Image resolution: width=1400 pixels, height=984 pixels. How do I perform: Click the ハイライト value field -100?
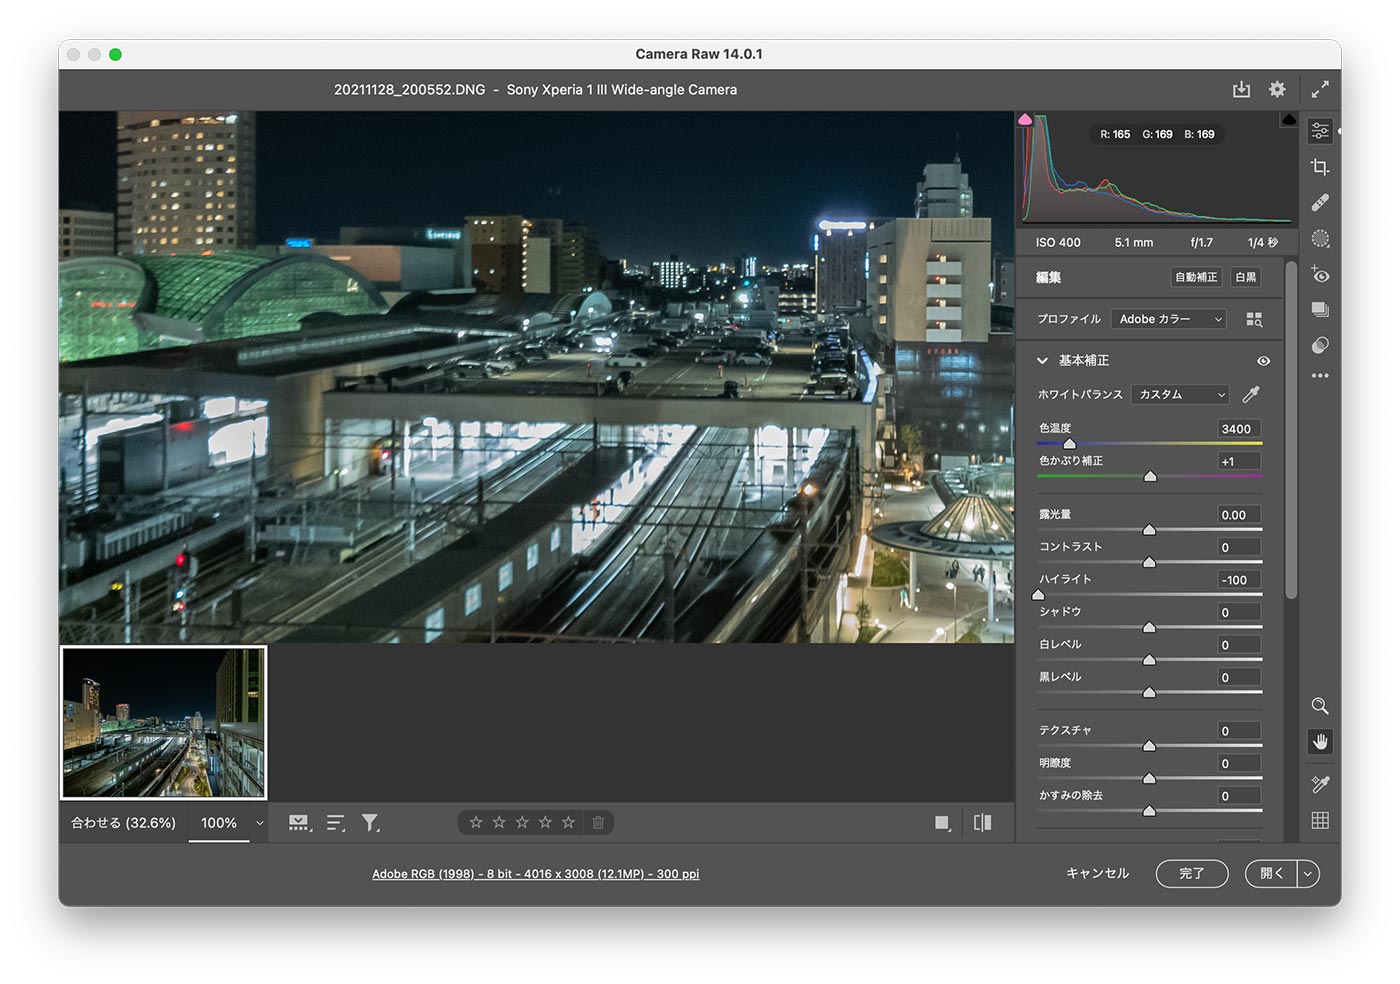coord(1239,580)
